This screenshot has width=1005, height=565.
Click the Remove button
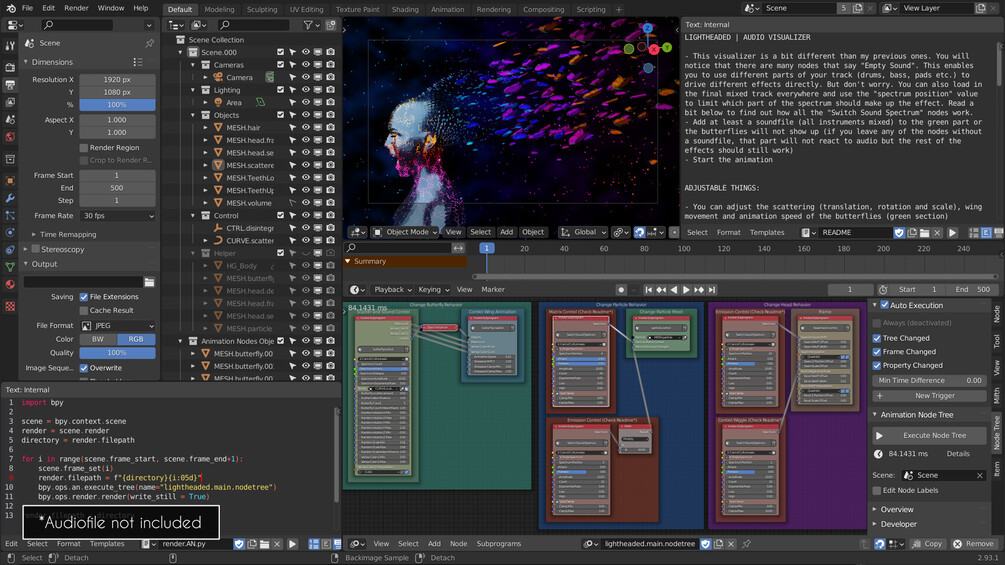pyautogui.click(x=973, y=544)
